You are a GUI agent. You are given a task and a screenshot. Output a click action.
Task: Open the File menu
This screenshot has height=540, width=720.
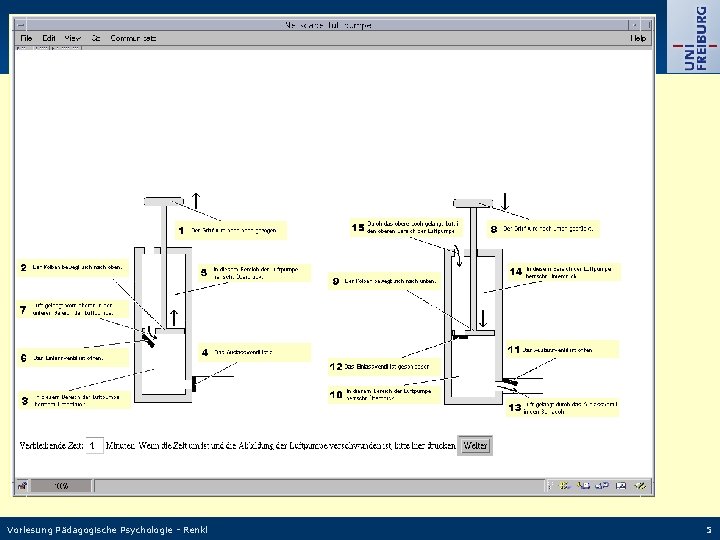point(26,38)
